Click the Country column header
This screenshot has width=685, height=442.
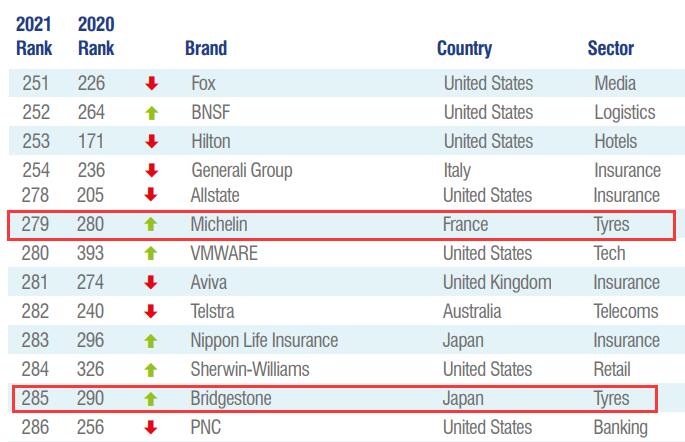[465, 48]
